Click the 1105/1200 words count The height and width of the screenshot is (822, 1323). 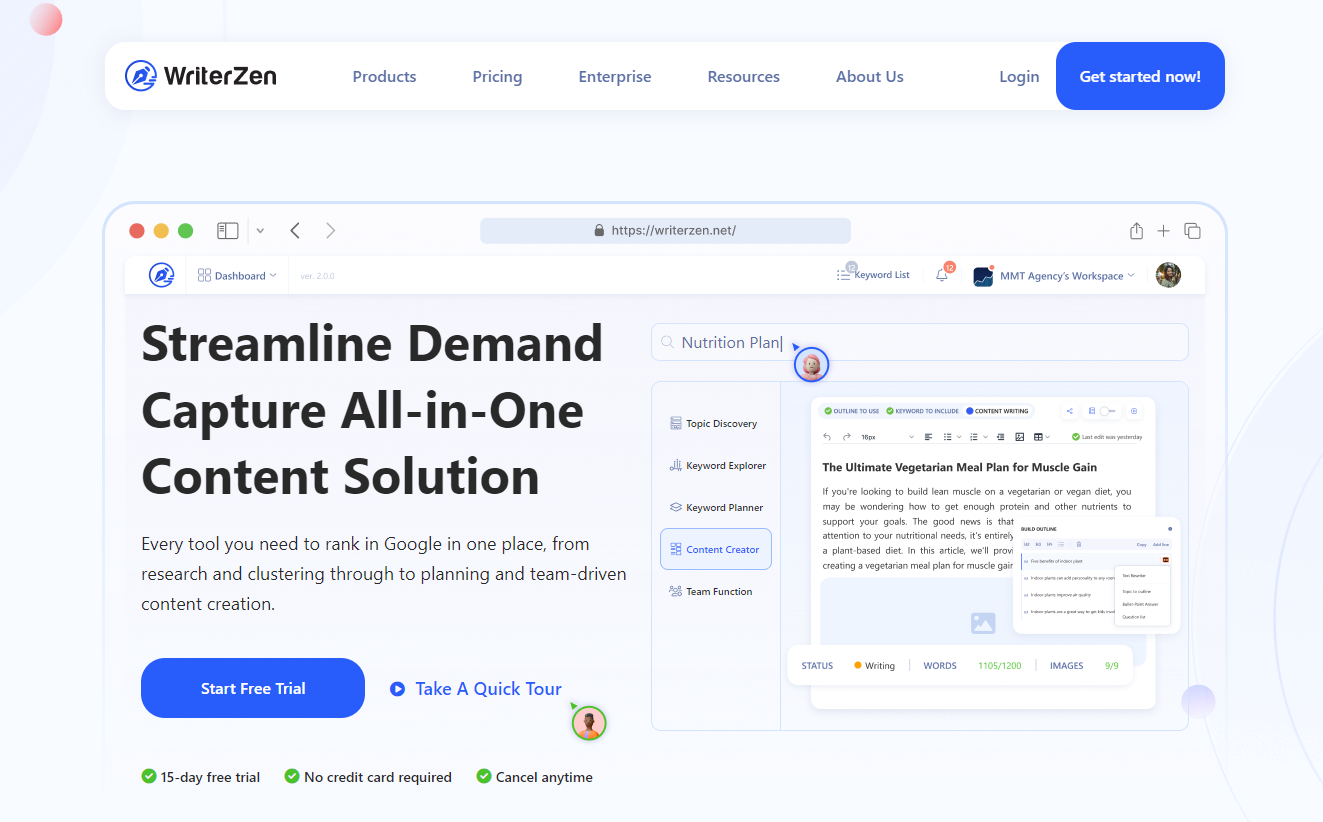tap(999, 665)
